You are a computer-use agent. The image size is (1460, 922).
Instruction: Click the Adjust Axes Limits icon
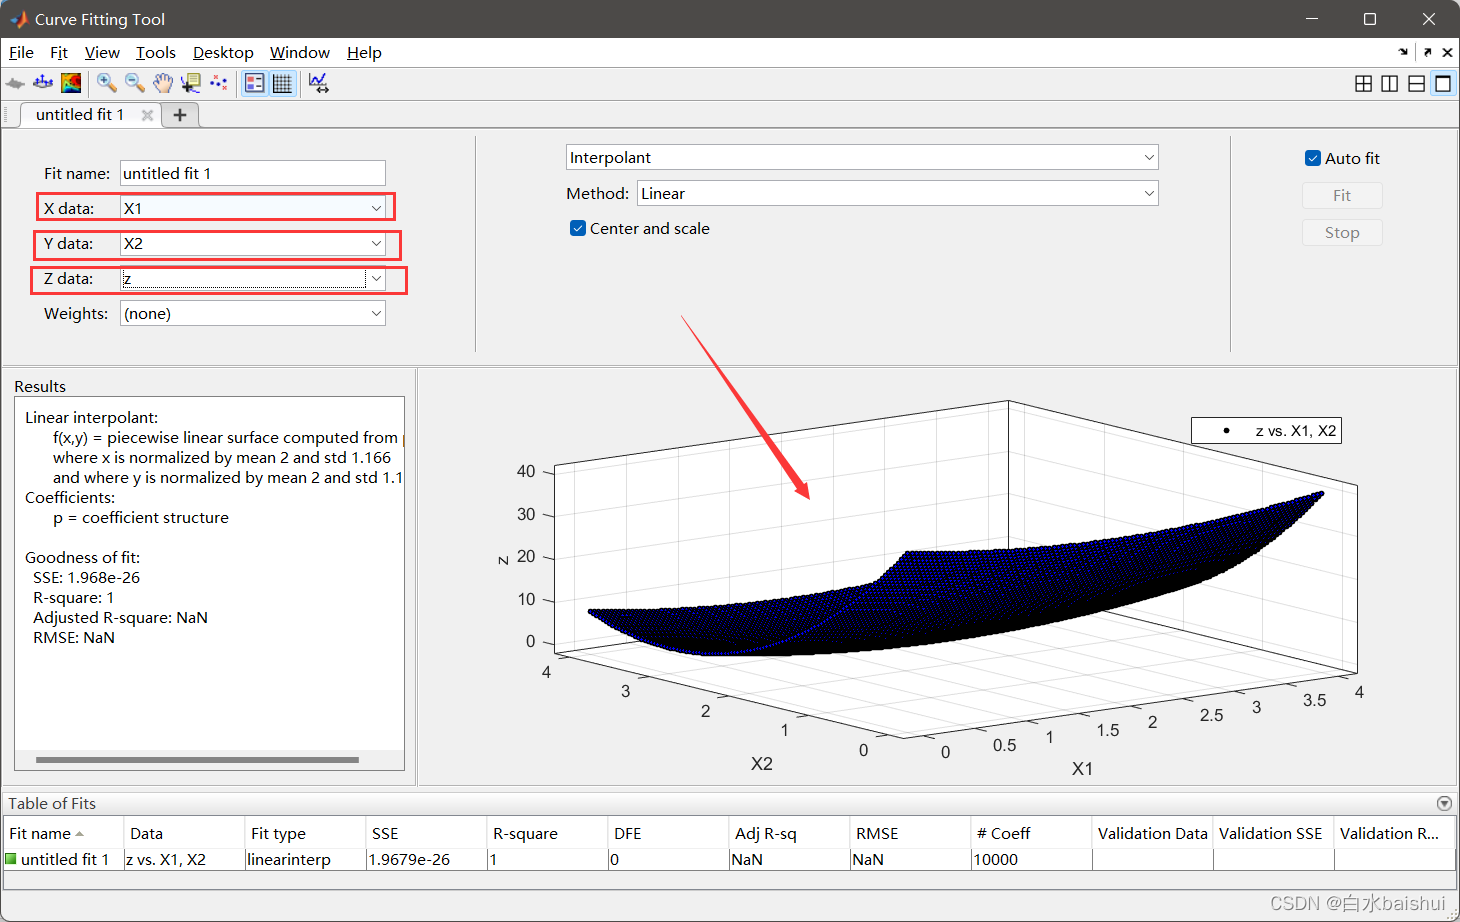coord(319,83)
